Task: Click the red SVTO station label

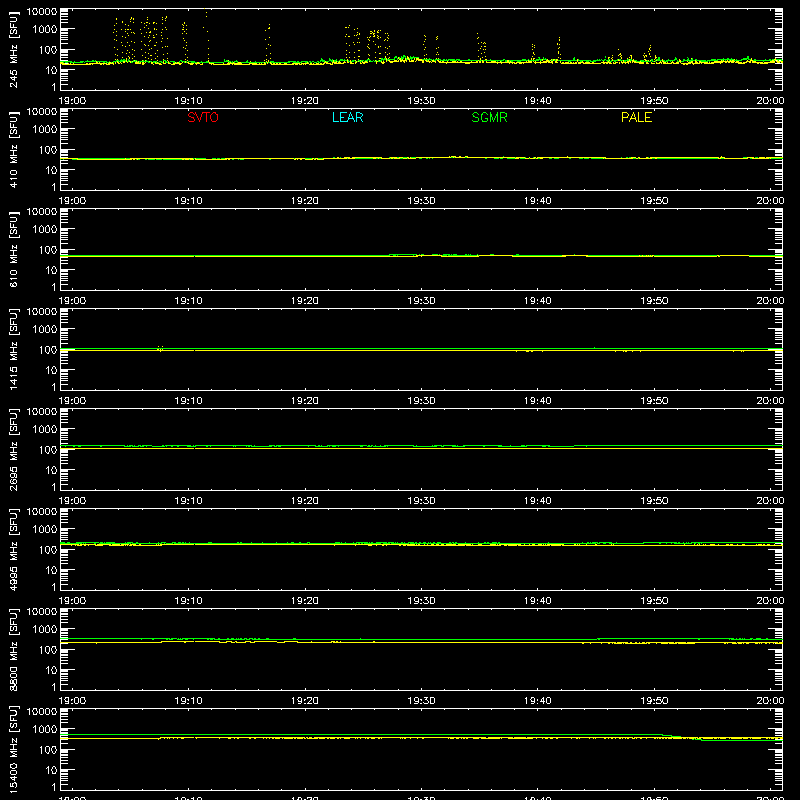Action: click(x=203, y=117)
